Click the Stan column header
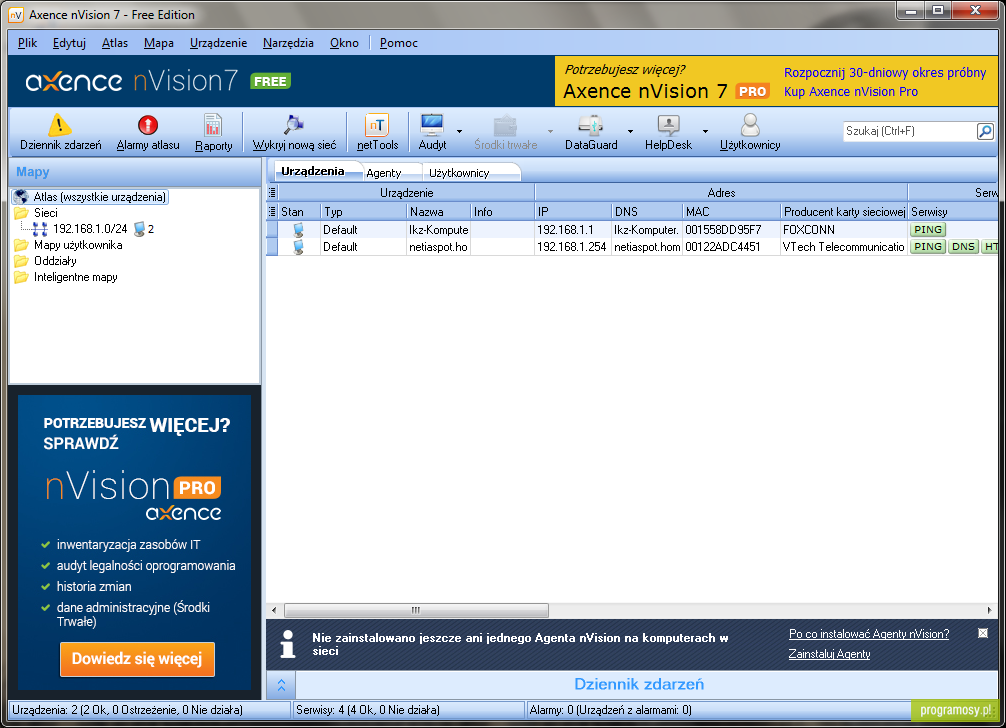This screenshot has height=728, width=1006. (x=299, y=212)
